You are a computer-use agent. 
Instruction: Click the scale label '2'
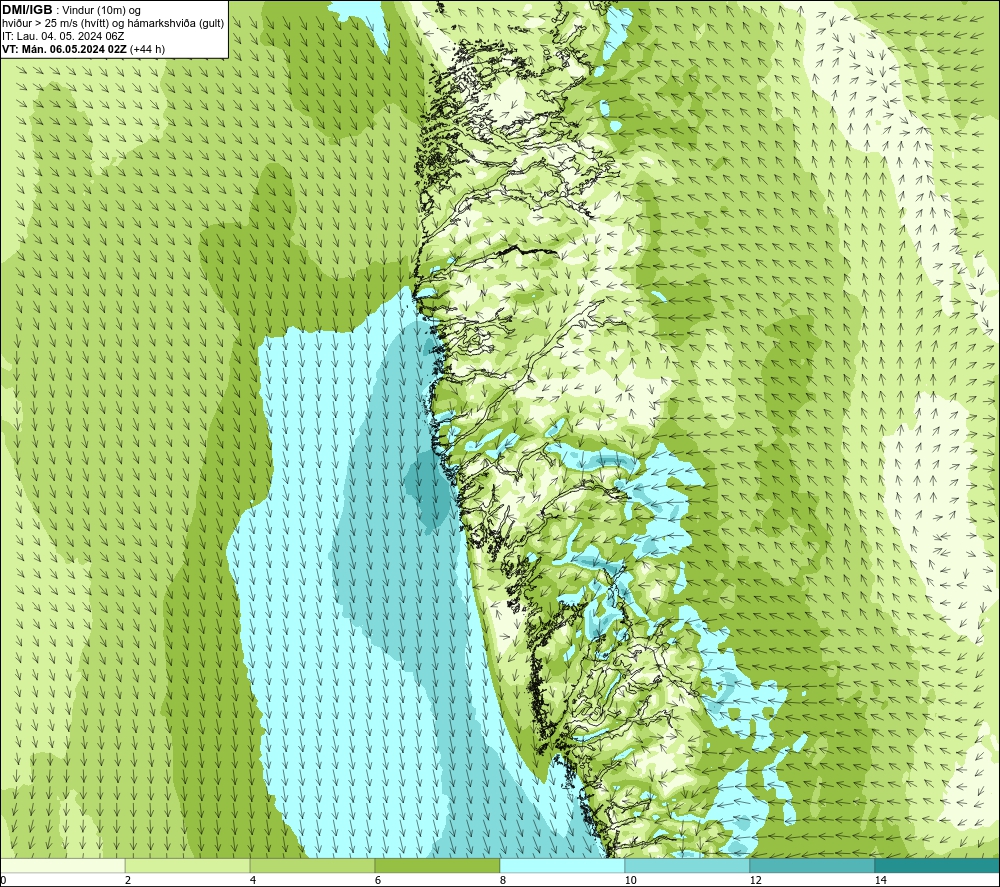click(128, 881)
